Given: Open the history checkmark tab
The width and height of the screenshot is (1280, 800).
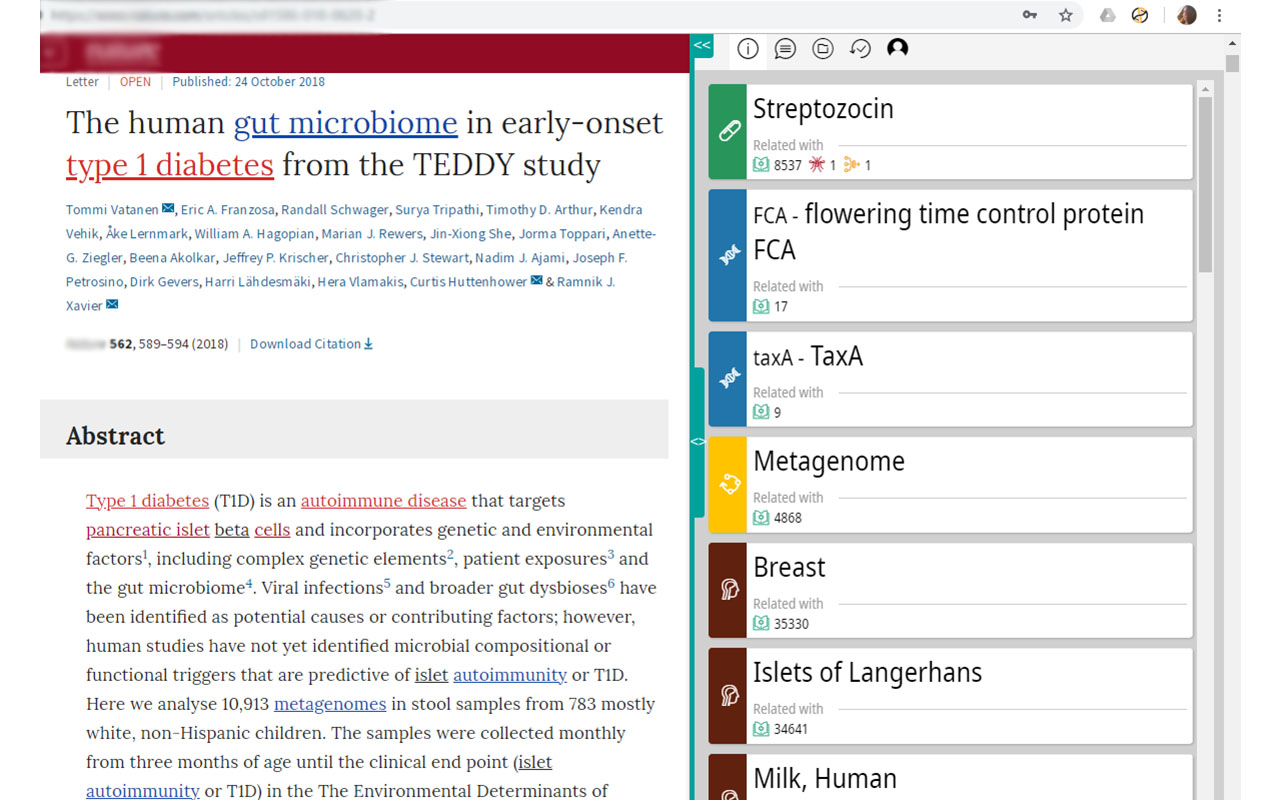Looking at the screenshot, I should tap(860, 49).
